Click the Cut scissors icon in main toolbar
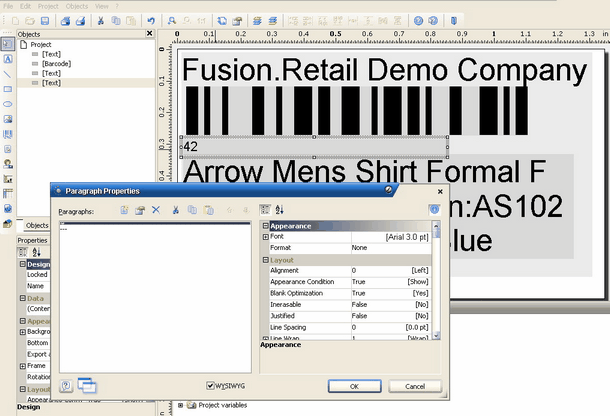The height and width of the screenshot is (416, 610). click(100, 21)
